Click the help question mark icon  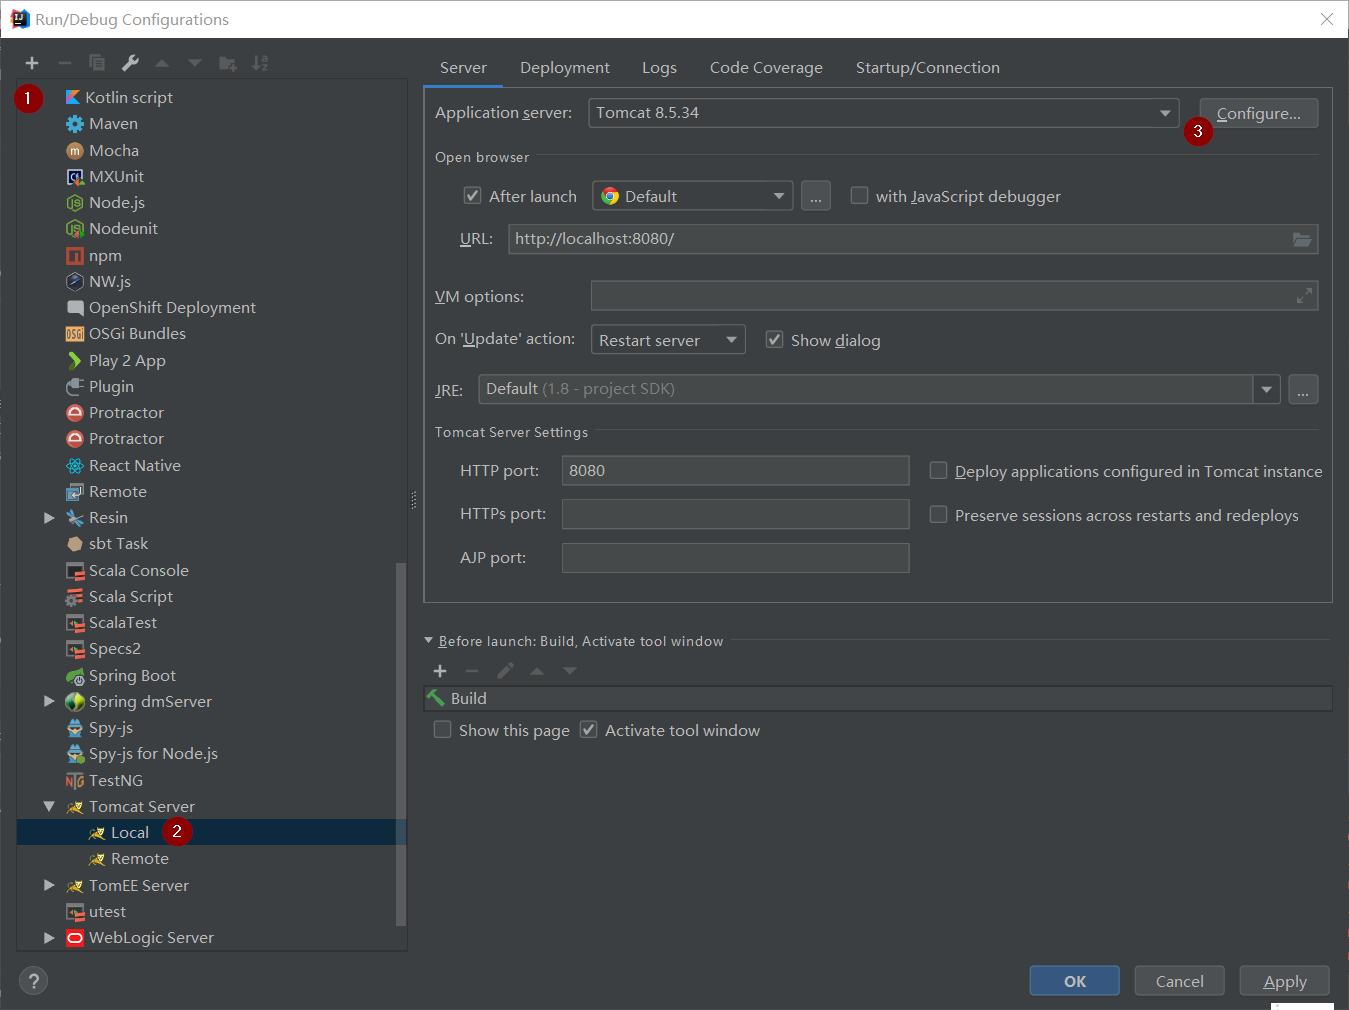[x=33, y=981]
